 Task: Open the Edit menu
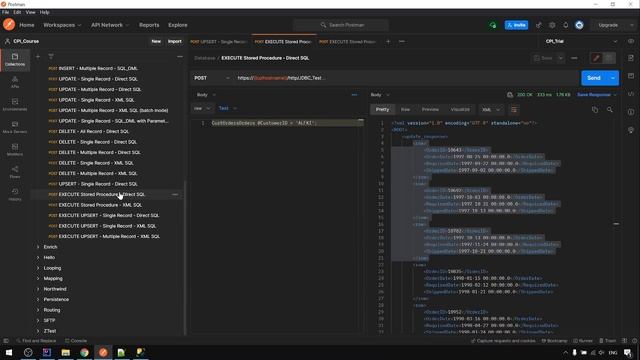(x=17, y=13)
